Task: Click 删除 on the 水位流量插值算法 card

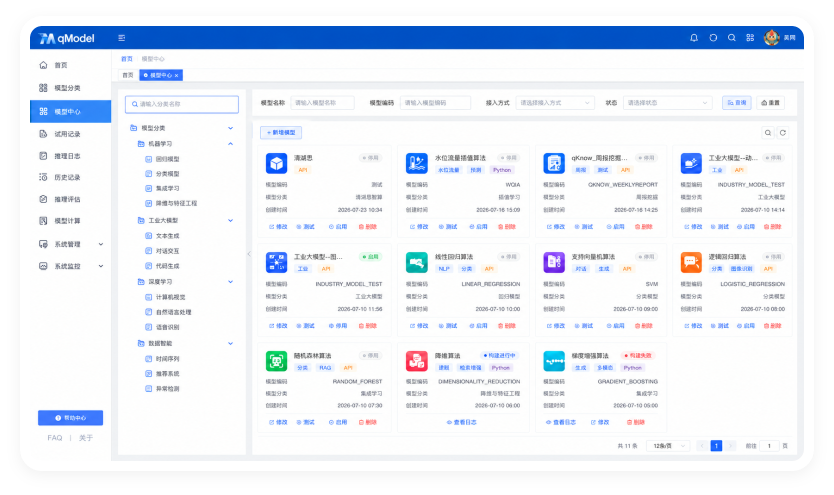Action: pos(507,227)
